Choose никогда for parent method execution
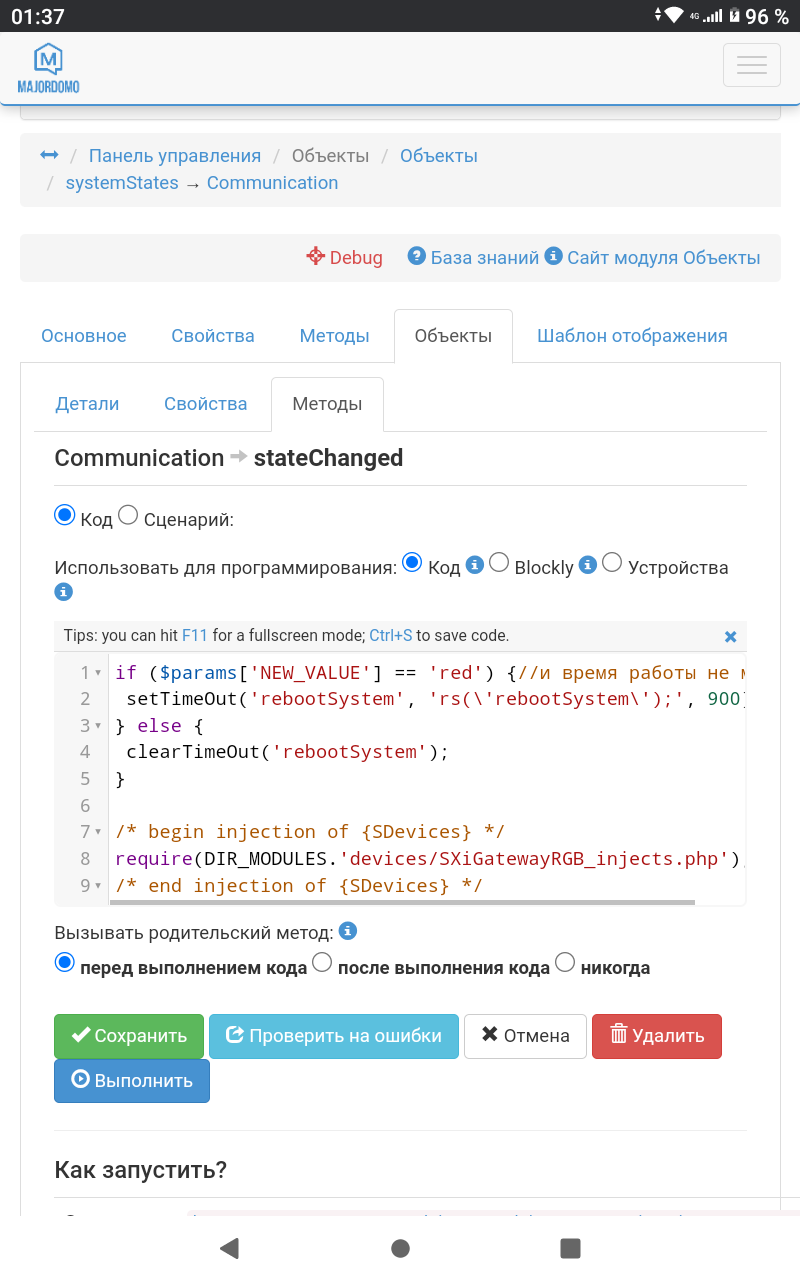This screenshot has height=1280, width=800. [565, 962]
